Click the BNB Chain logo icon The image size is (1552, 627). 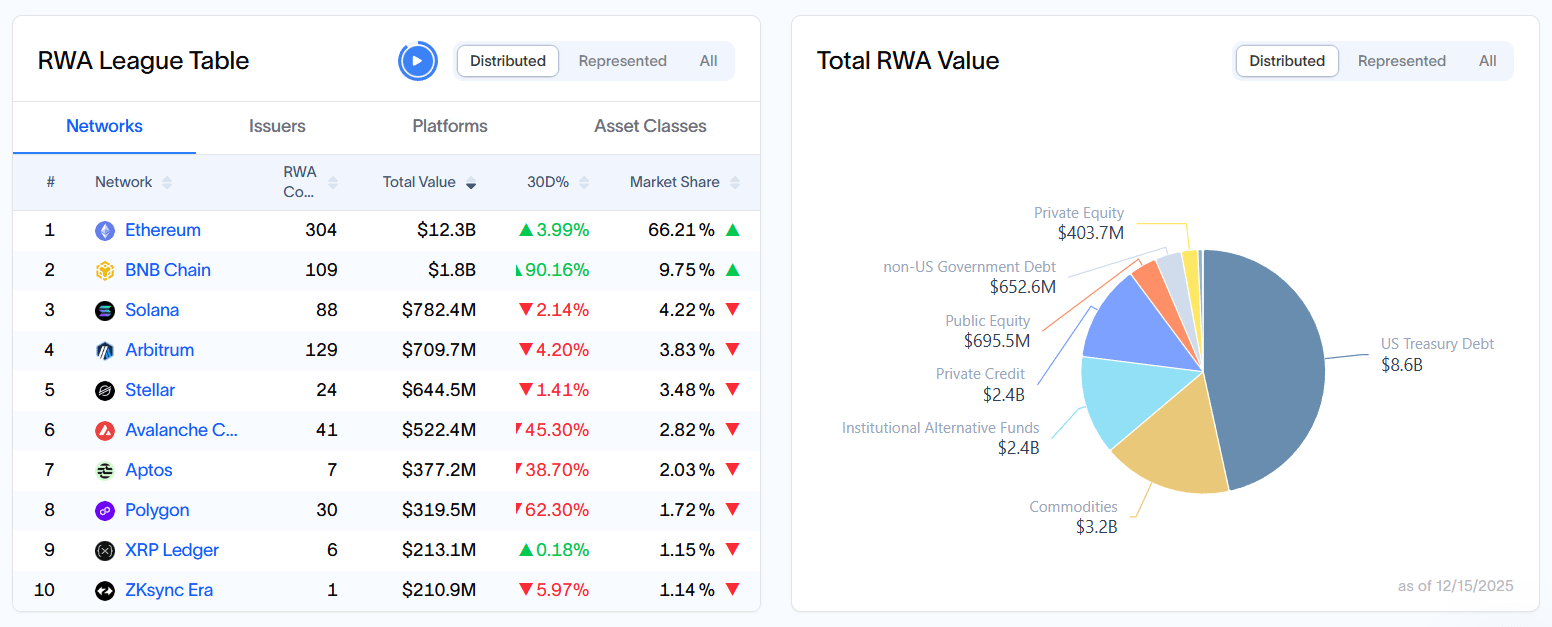point(105,271)
